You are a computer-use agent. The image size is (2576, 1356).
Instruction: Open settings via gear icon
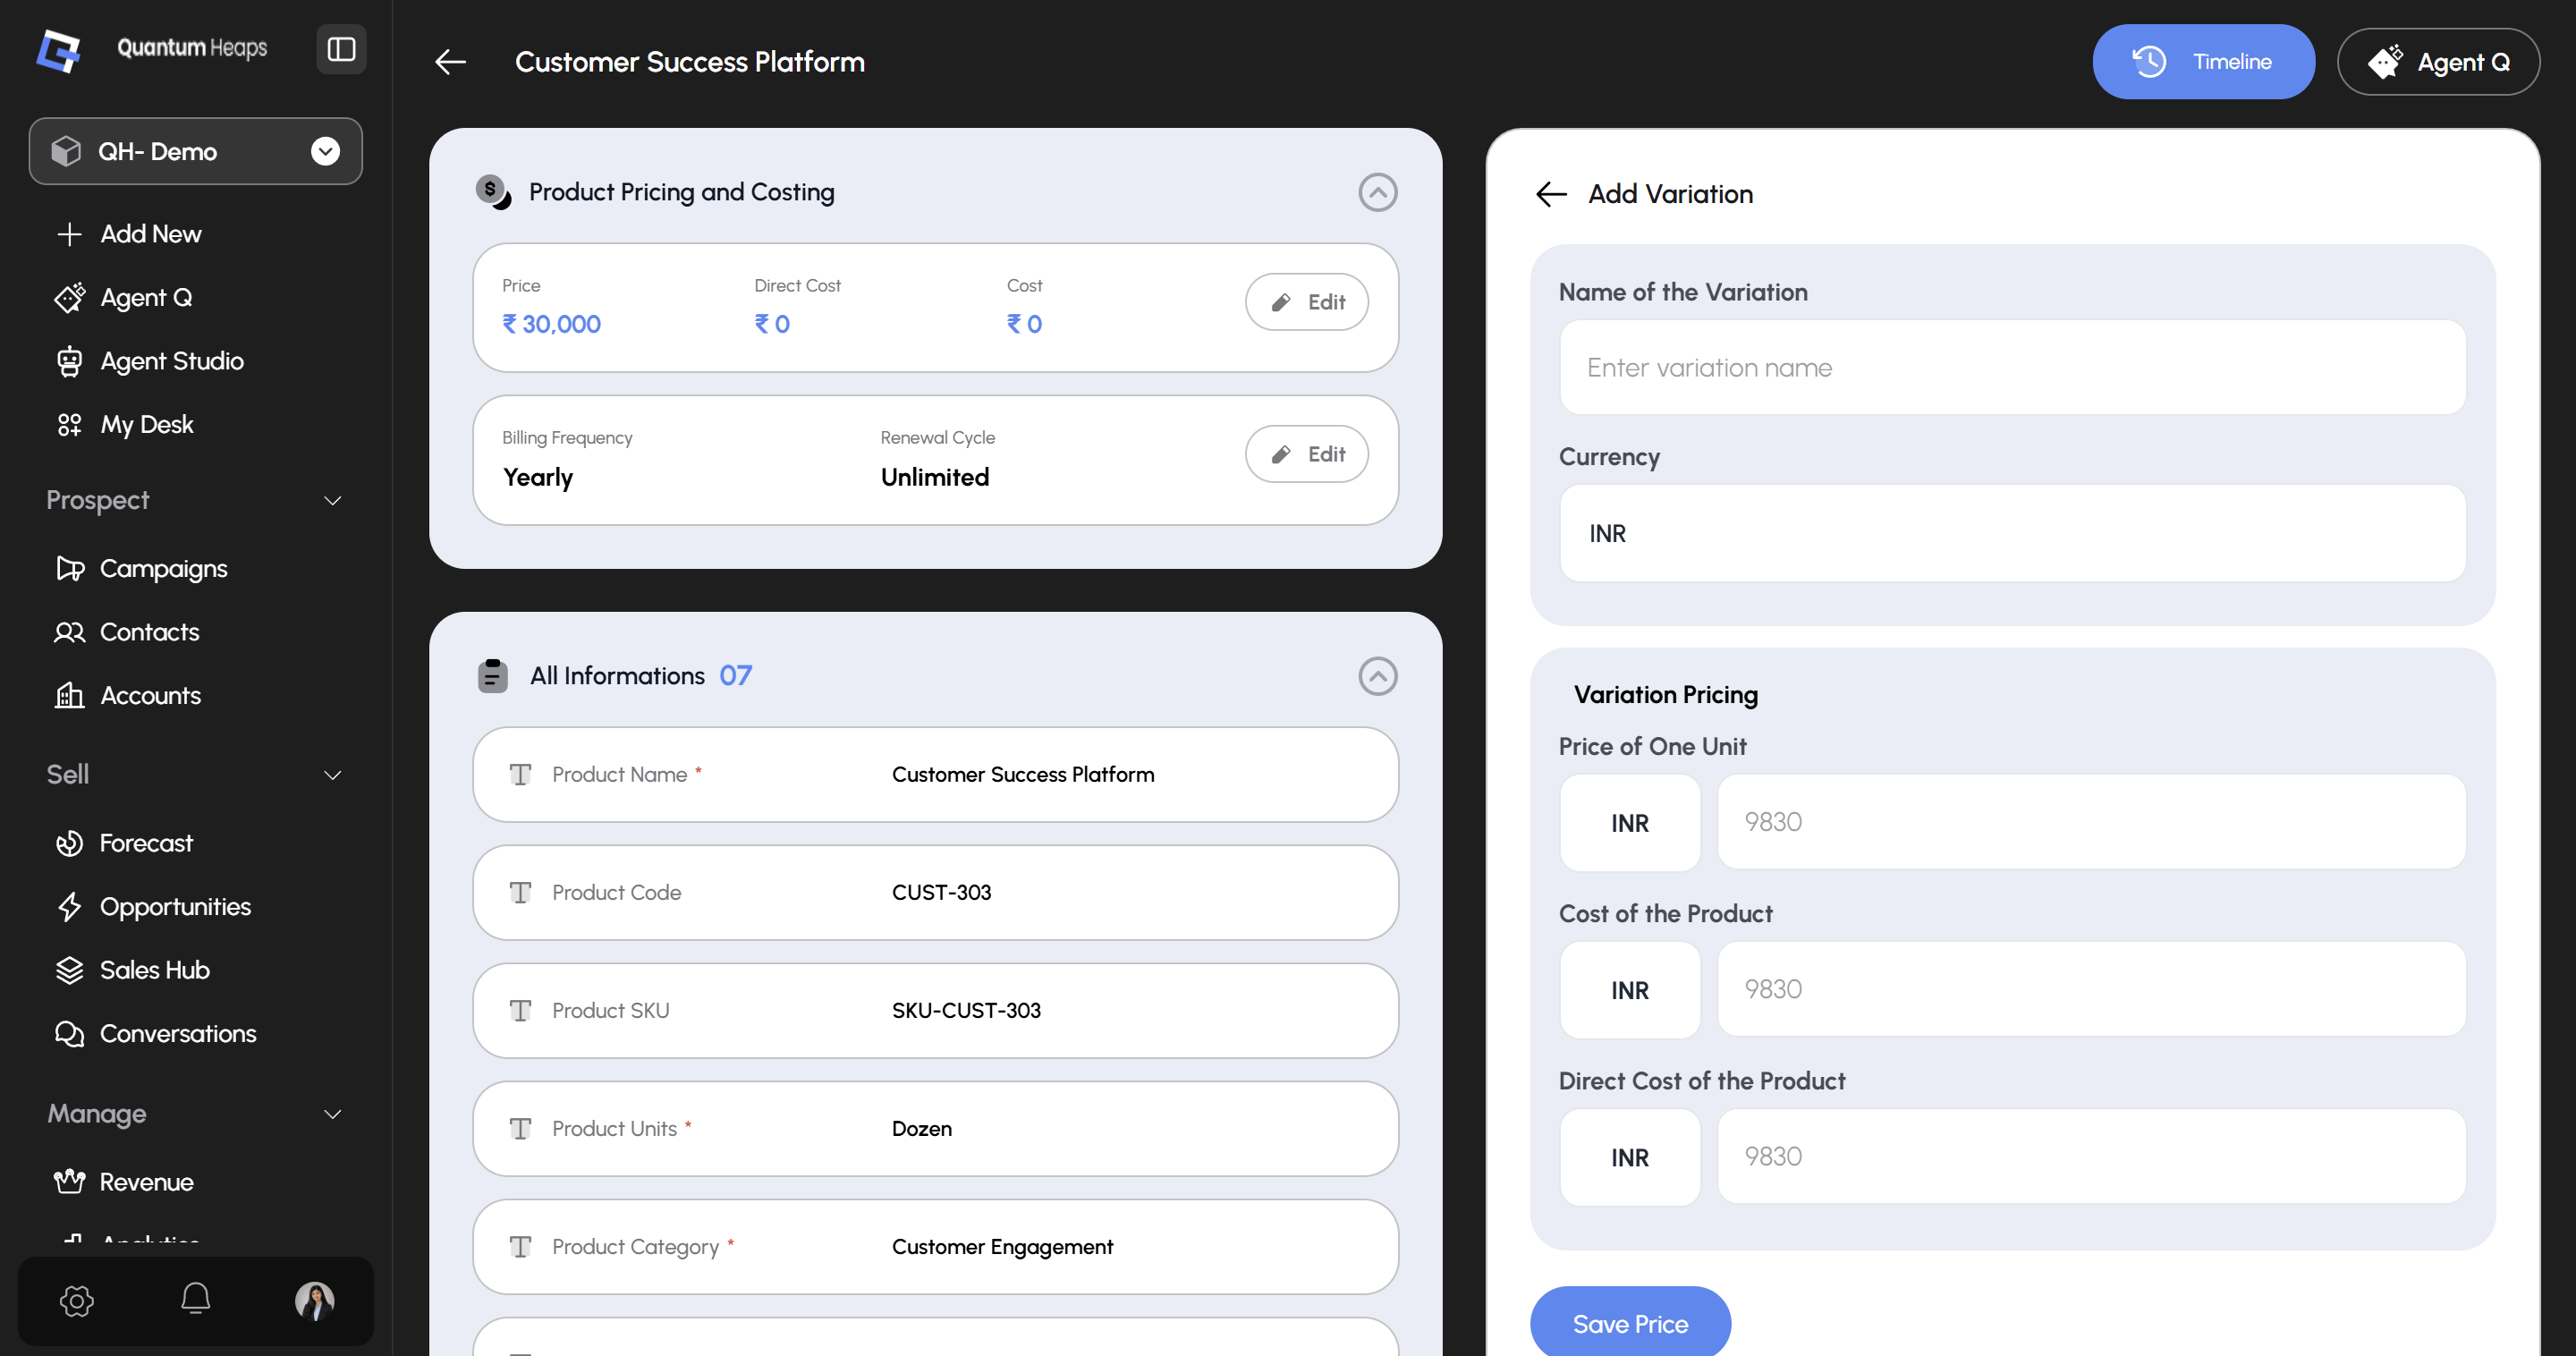[77, 1300]
